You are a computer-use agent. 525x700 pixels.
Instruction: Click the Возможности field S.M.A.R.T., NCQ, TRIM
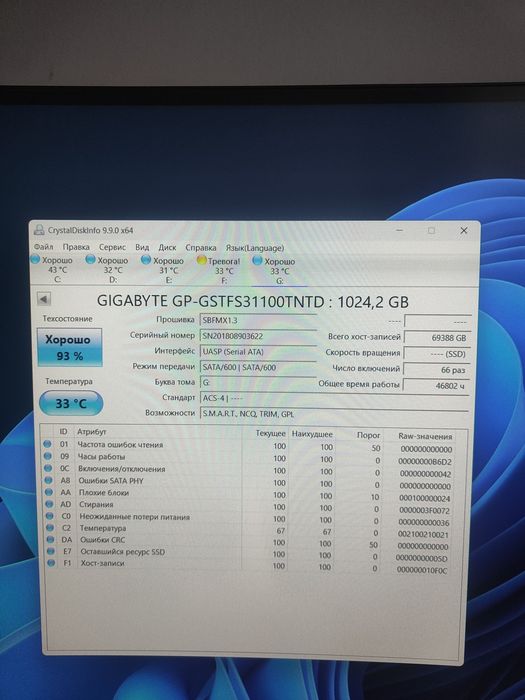click(x=334, y=414)
